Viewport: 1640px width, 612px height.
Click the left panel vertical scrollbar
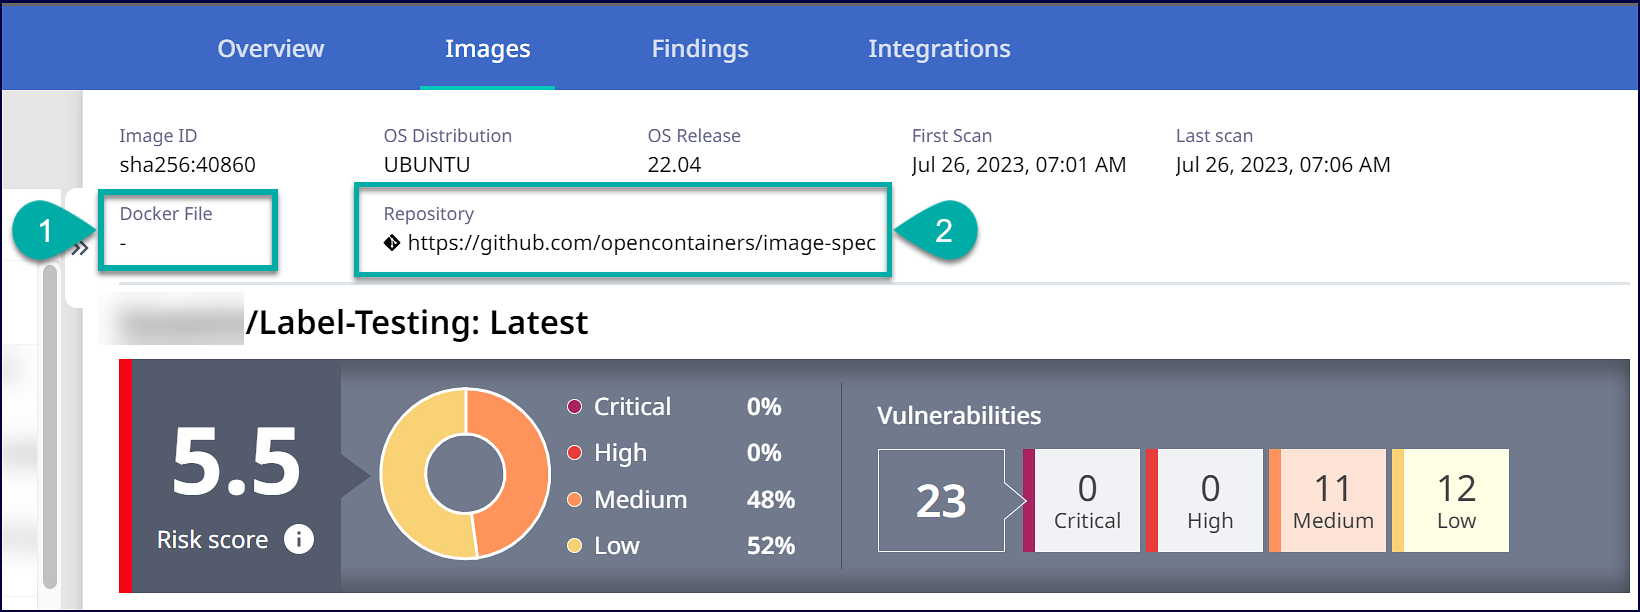click(x=50, y=420)
